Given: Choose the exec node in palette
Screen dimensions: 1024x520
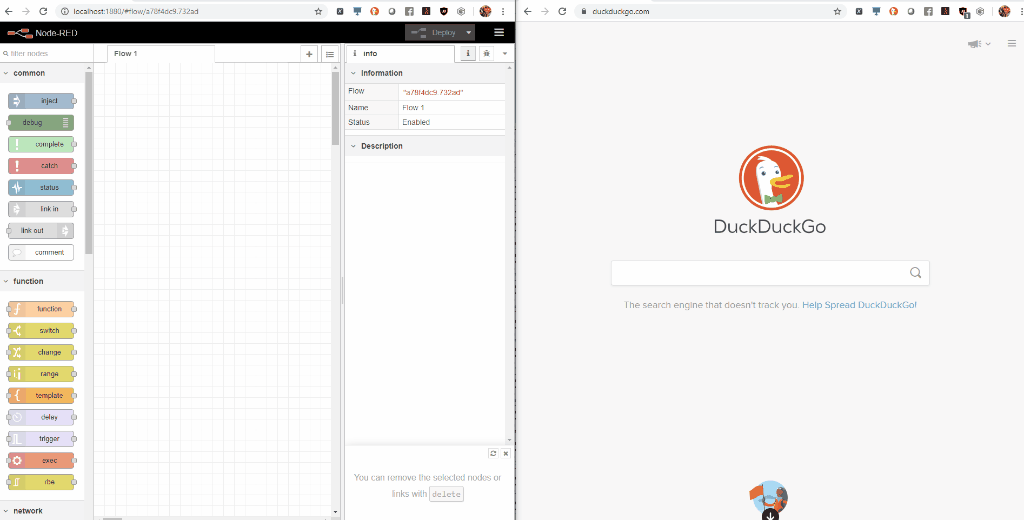Looking at the screenshot, I should [41, 461].
